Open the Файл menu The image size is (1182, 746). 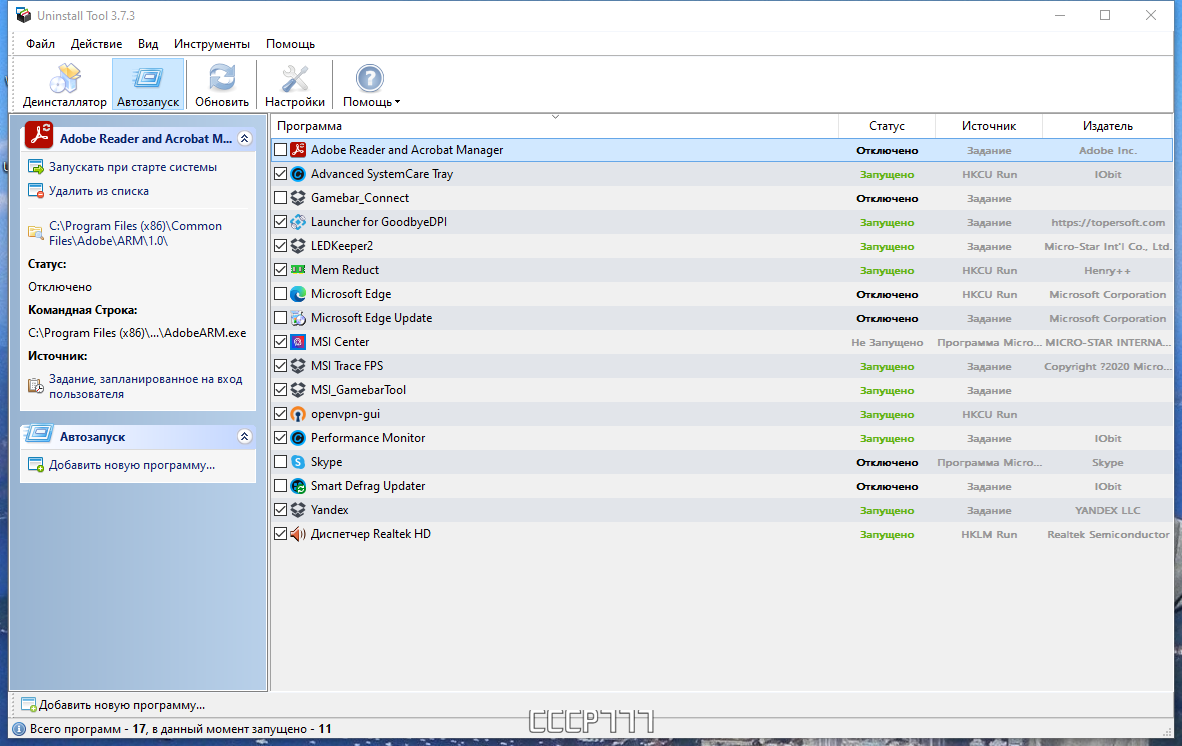coord(40,44)
